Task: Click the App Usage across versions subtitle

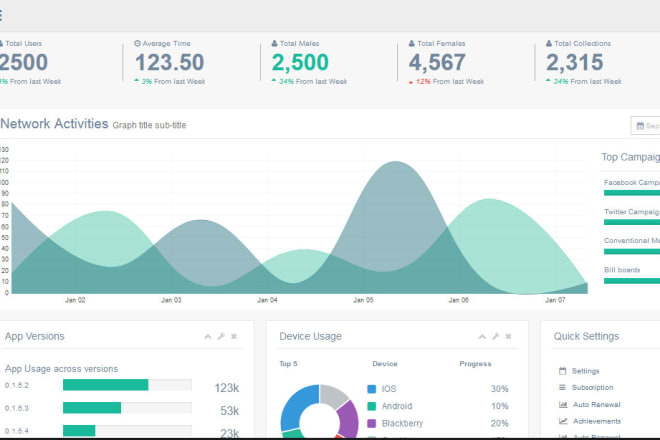Action: point(61,369)
